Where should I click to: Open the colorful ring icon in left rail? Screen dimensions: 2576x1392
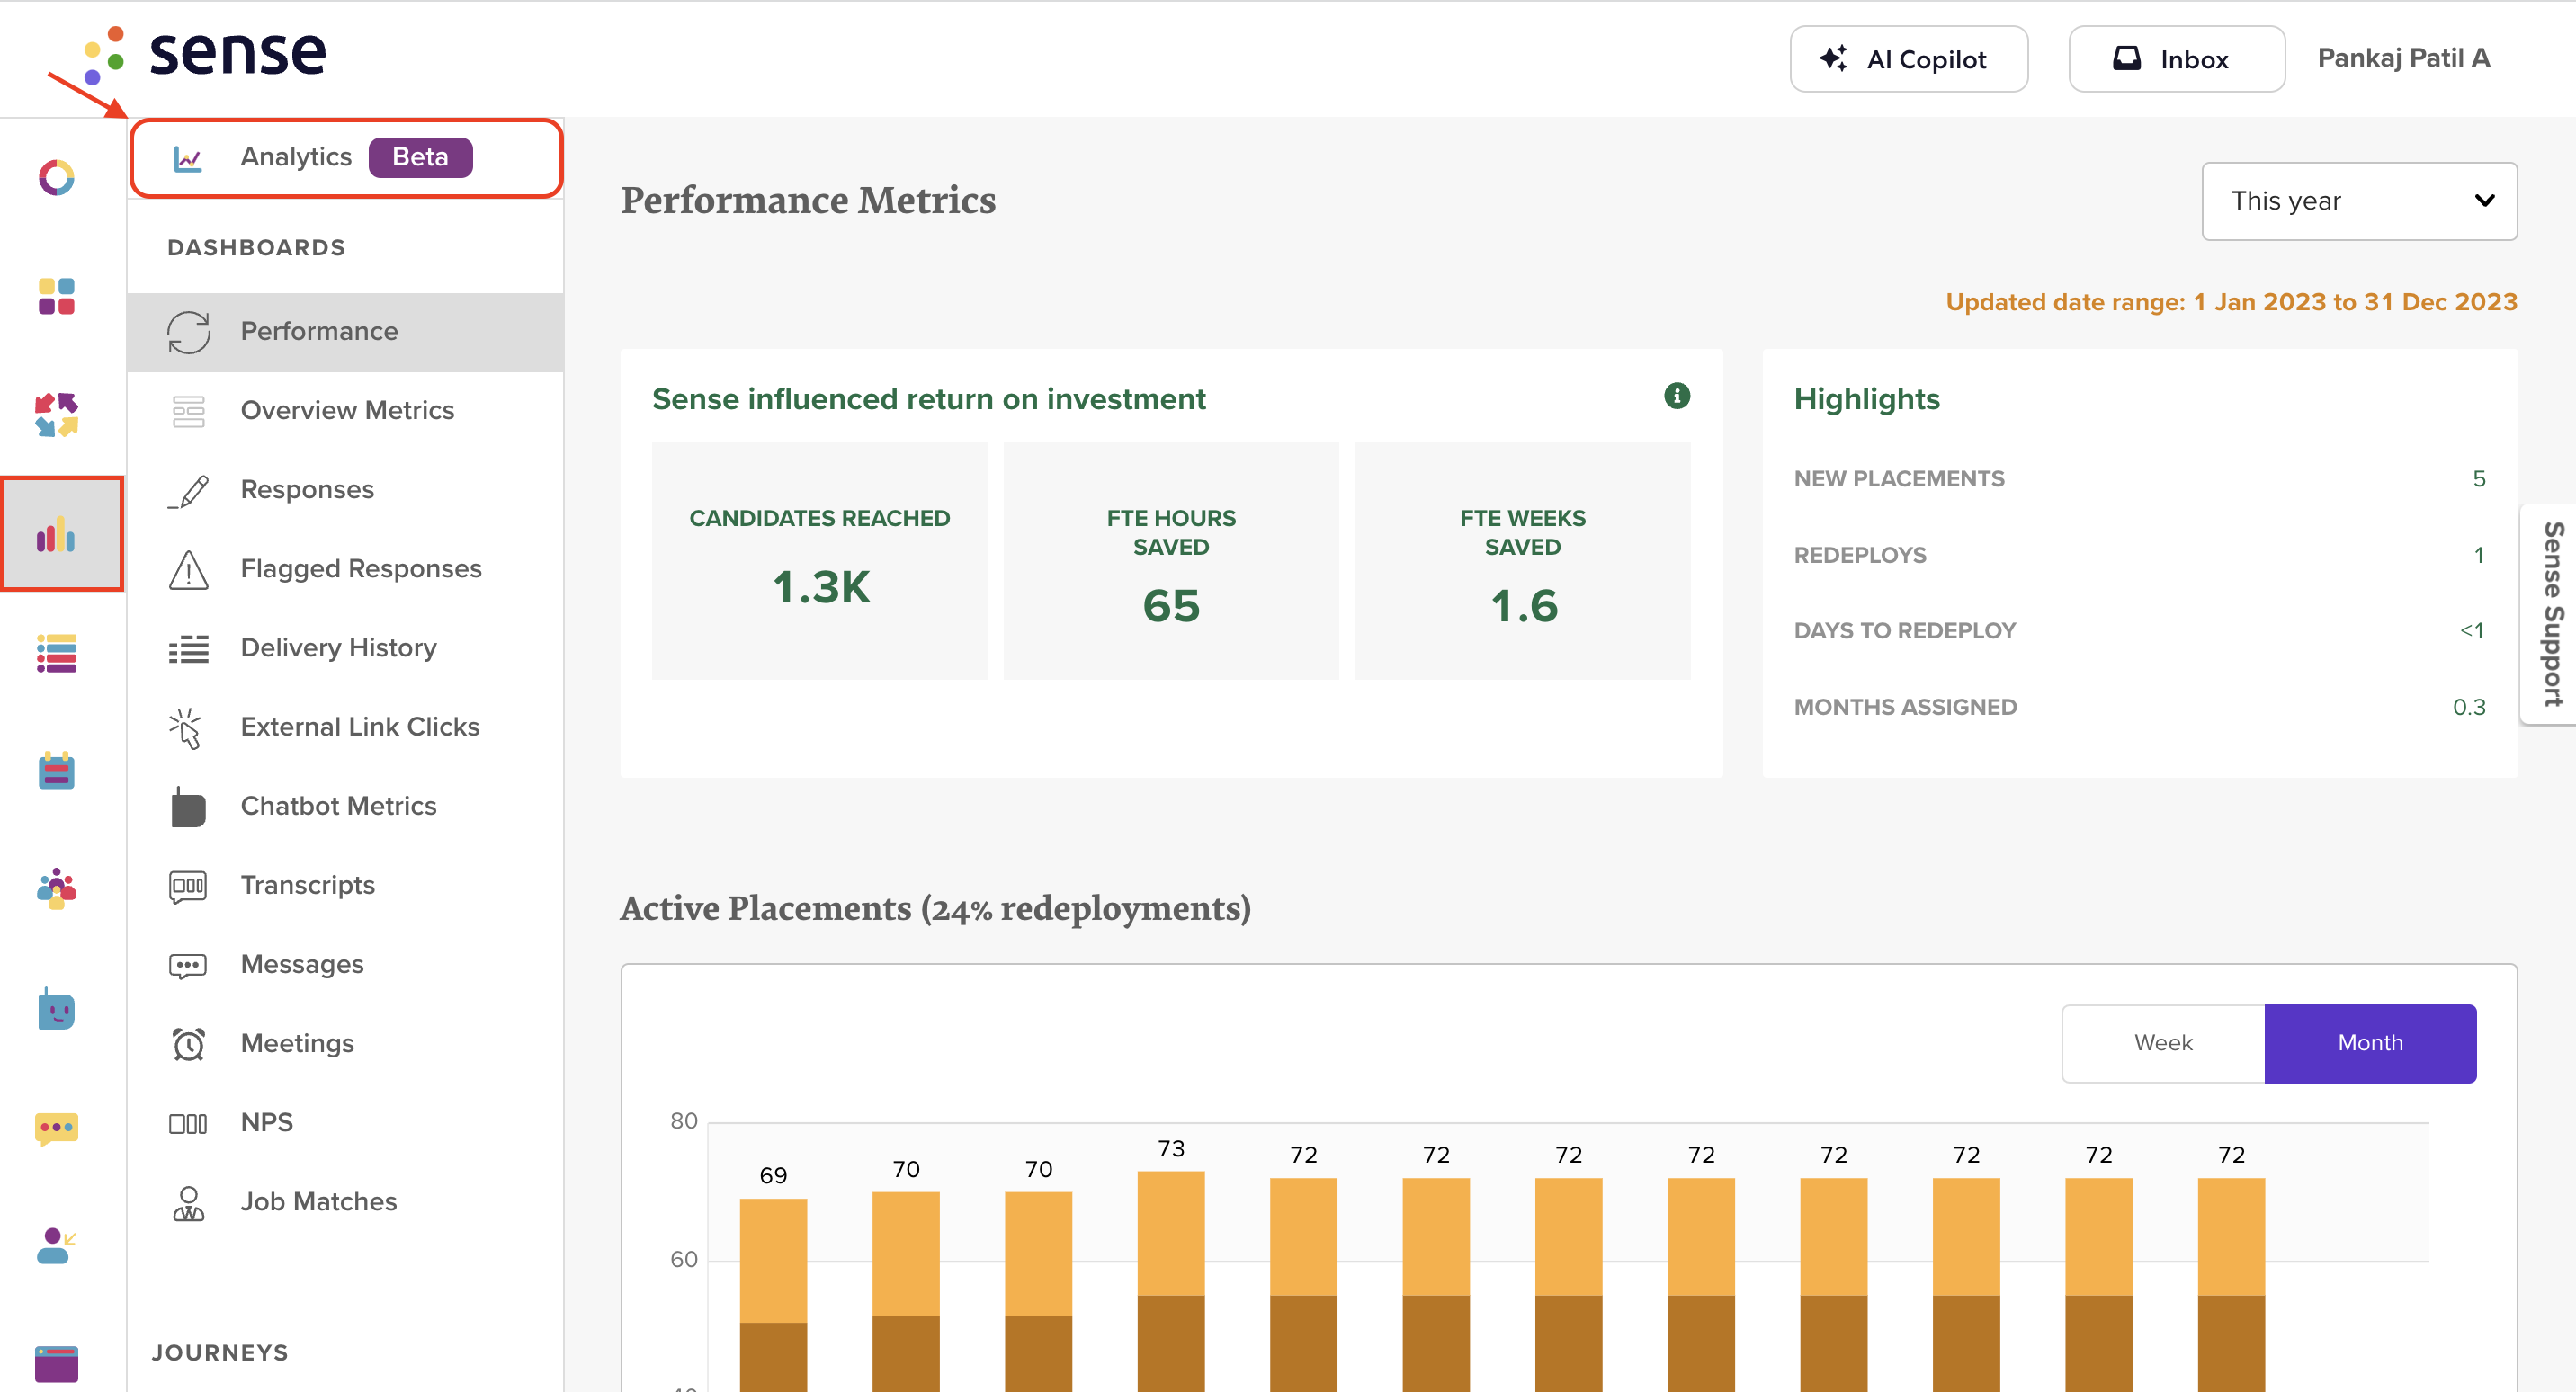click(x=57, y=178)
